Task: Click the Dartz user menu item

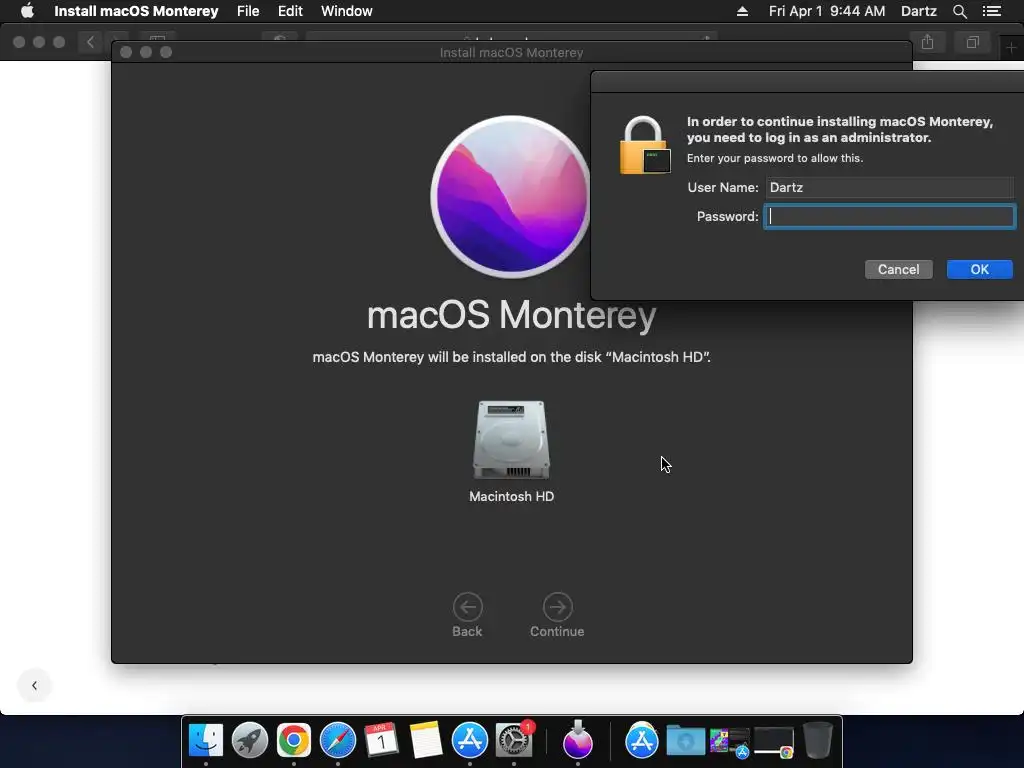Action: [918, 11]
